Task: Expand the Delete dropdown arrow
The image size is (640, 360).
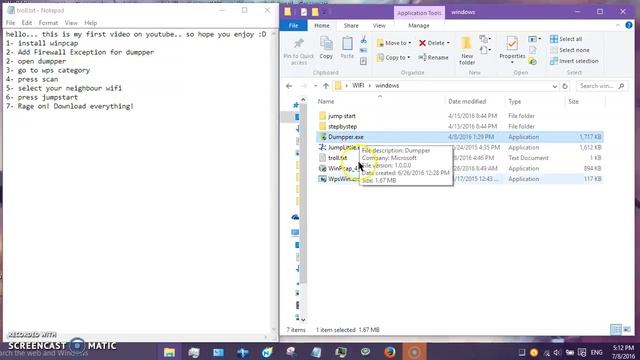Action: (448, 43)
